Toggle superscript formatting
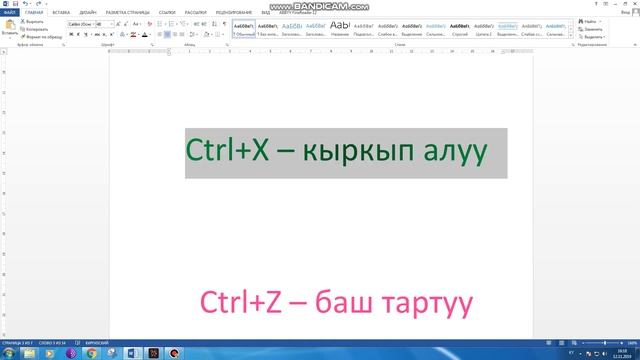 coord(111,35)
